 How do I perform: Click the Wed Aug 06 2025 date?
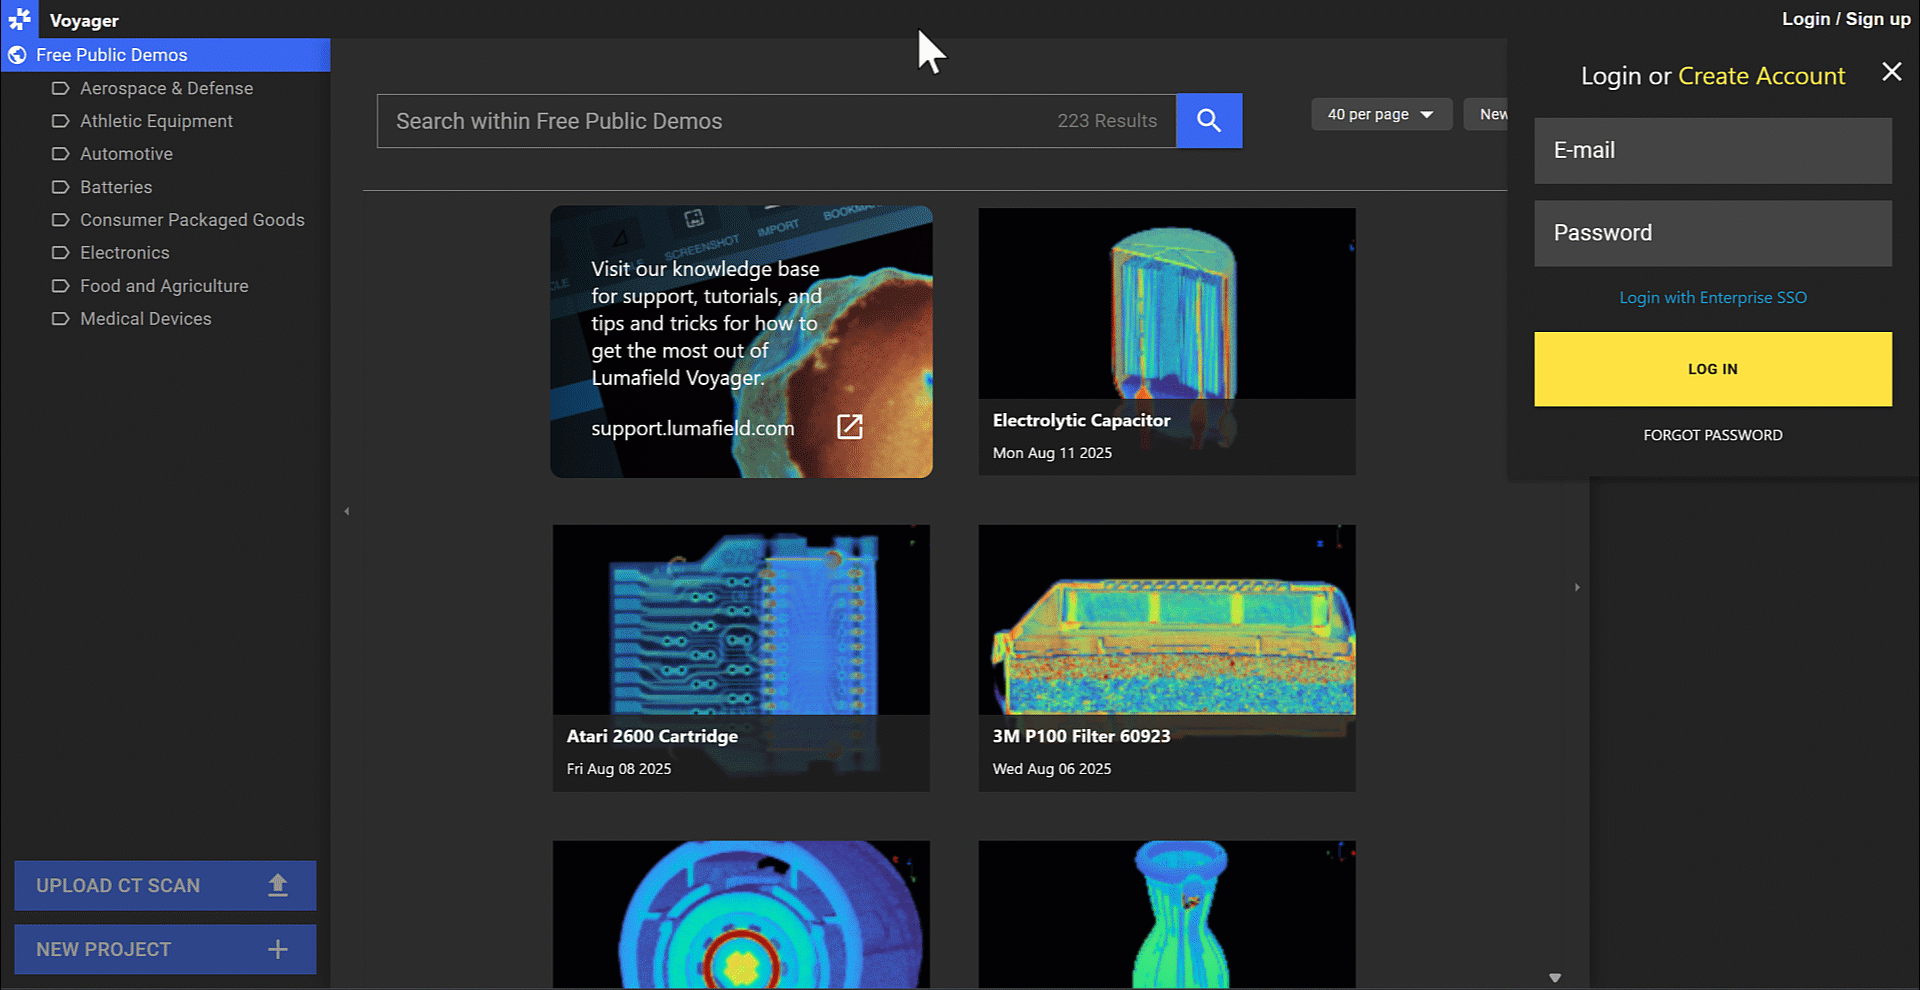1052,769
